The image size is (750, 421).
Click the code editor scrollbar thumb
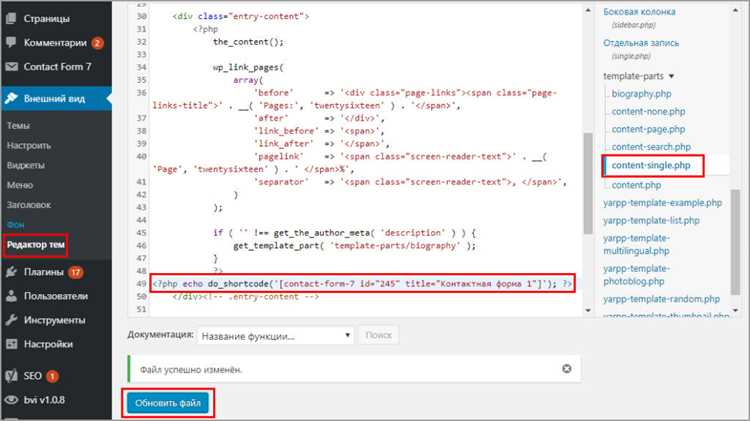tap(588, 184)
